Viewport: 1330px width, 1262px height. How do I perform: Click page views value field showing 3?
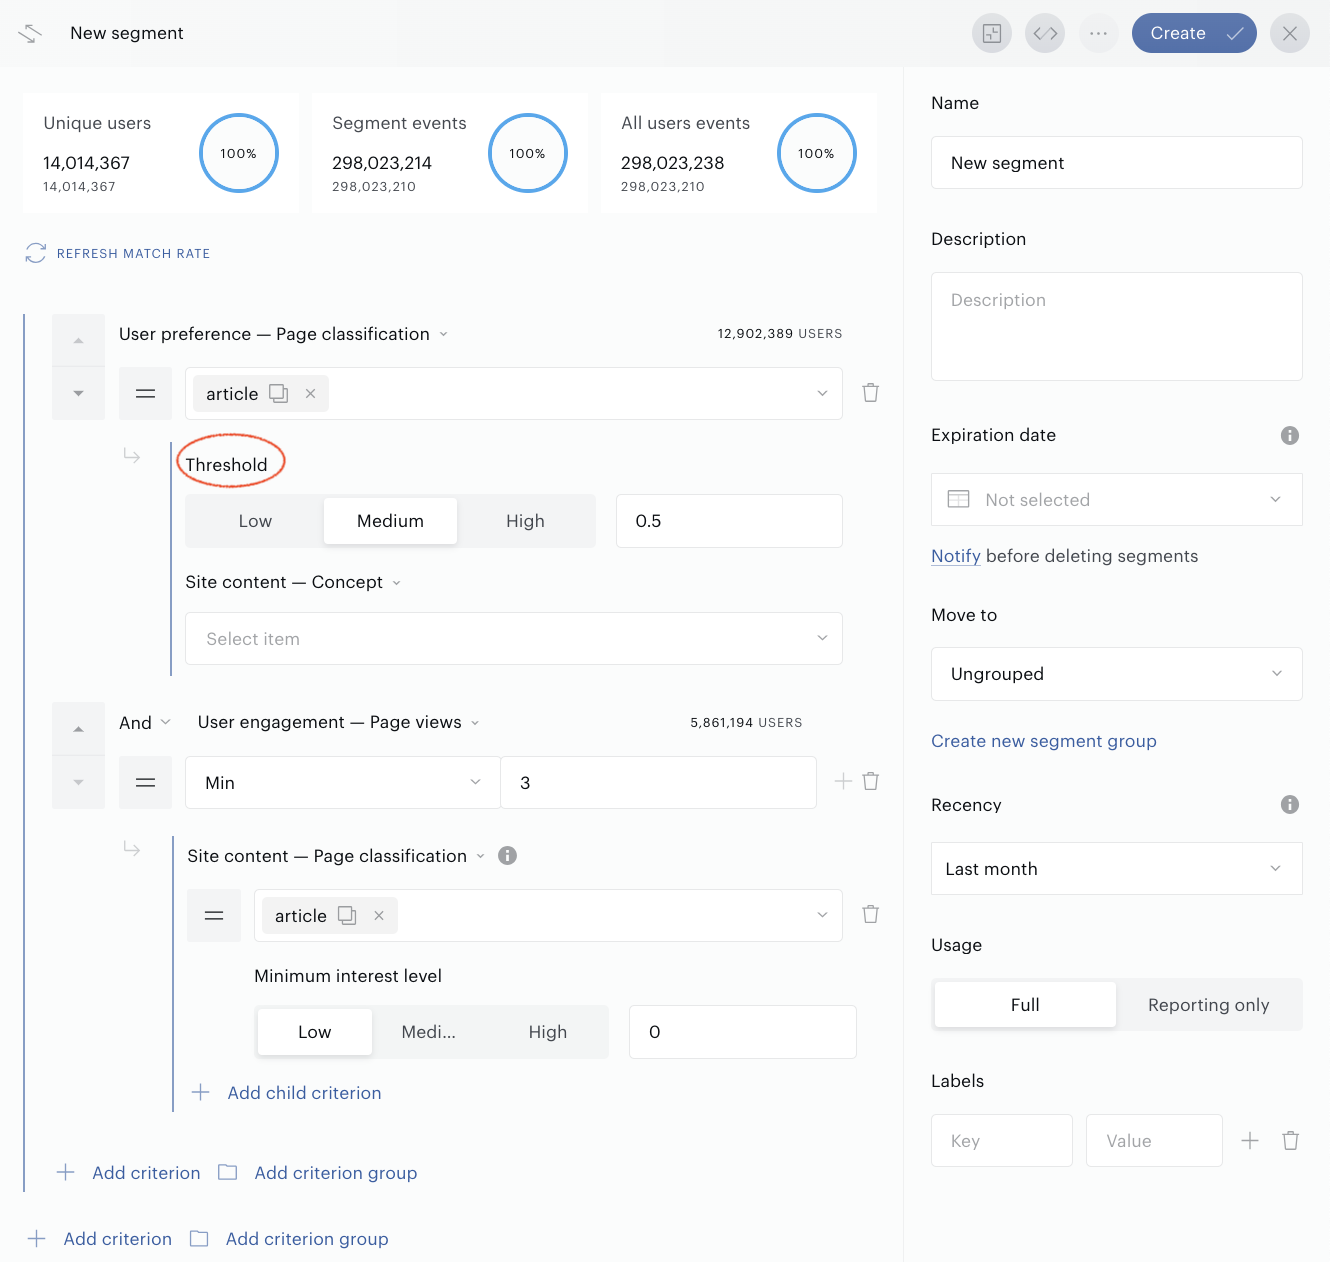[658, 782]
